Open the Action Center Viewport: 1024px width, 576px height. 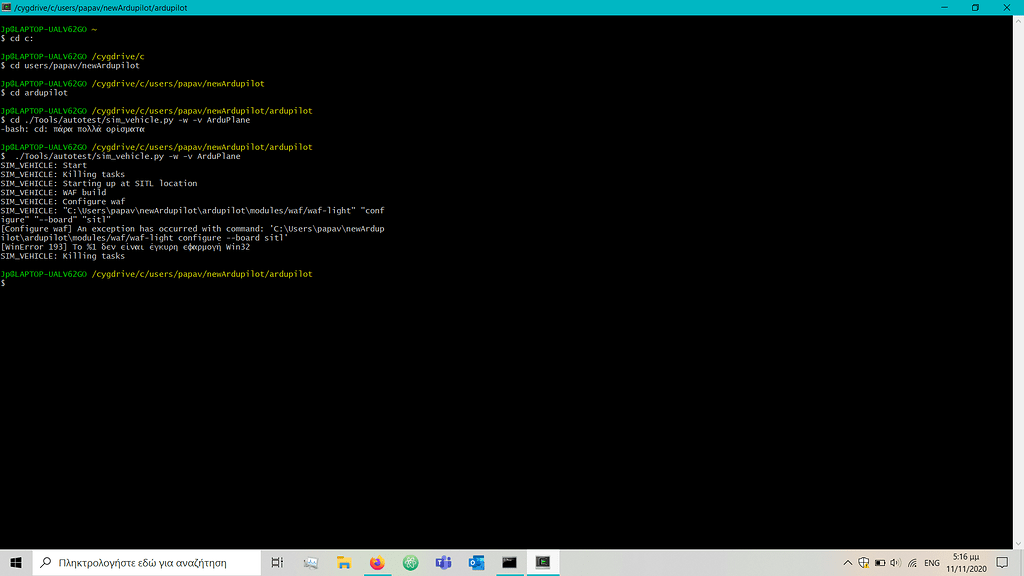[x=1000, y=562]
